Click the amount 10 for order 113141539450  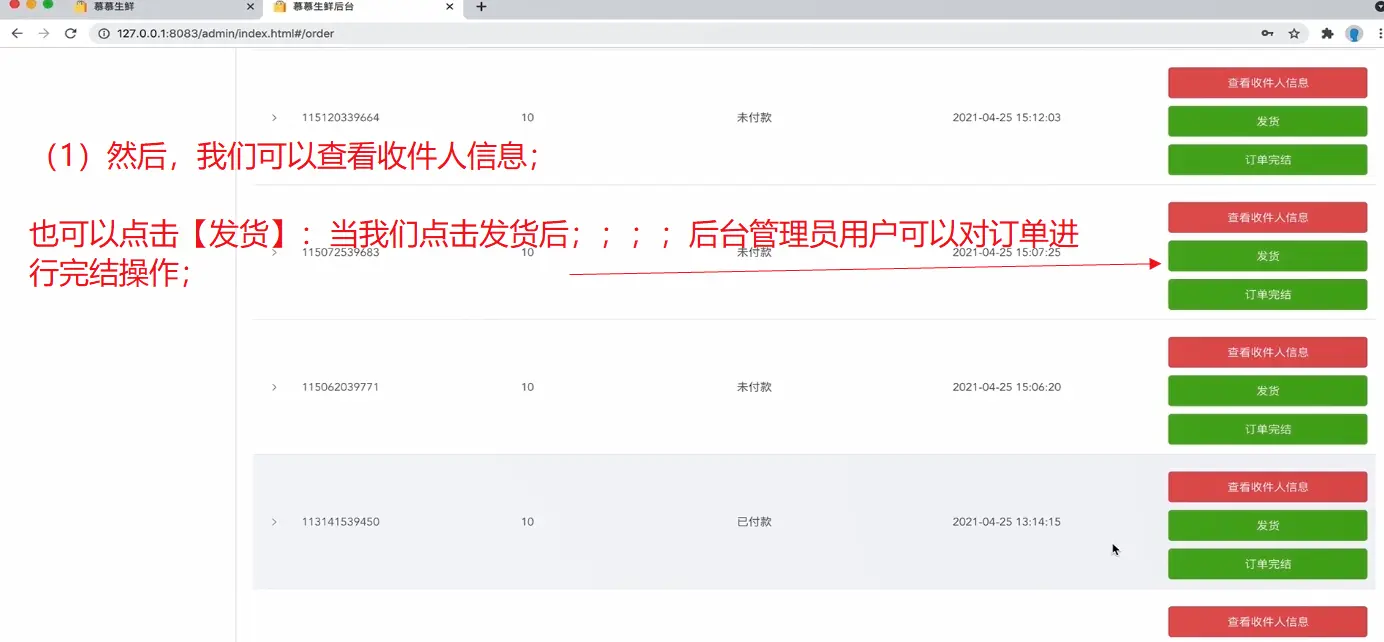point(527,522)
